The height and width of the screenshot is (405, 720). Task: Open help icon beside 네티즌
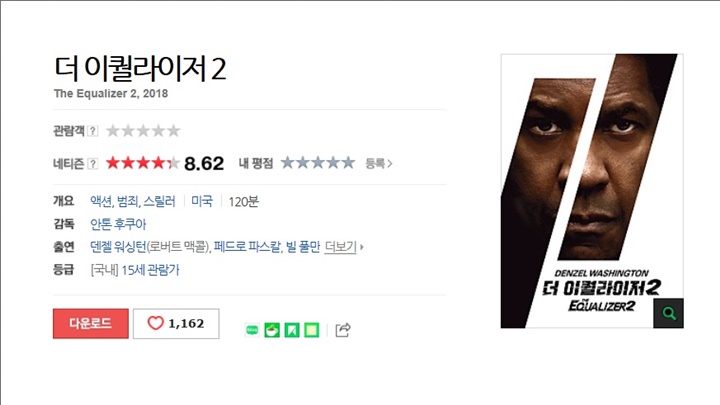coord(93,163)
